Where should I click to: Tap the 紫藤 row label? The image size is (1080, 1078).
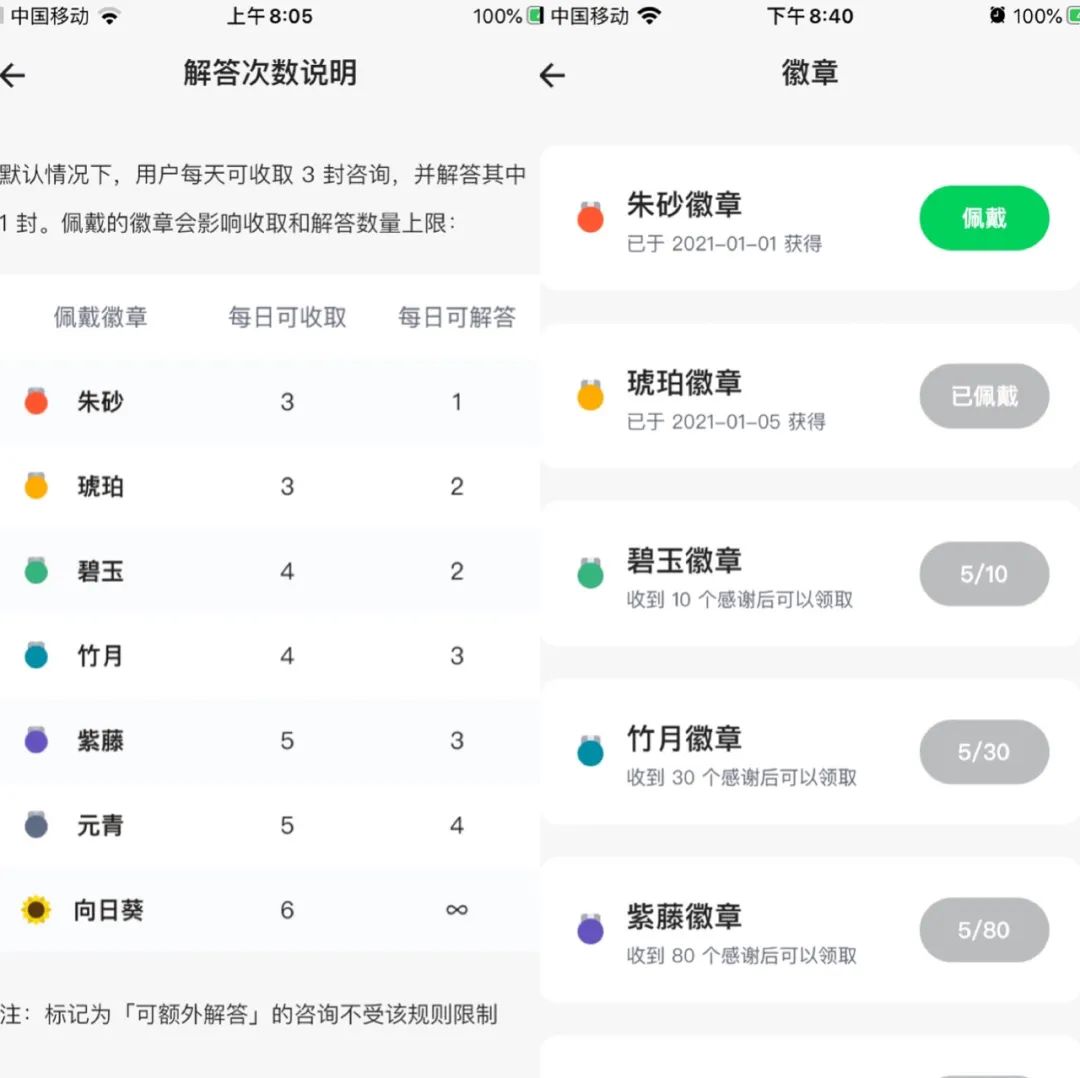click(101, 740)
